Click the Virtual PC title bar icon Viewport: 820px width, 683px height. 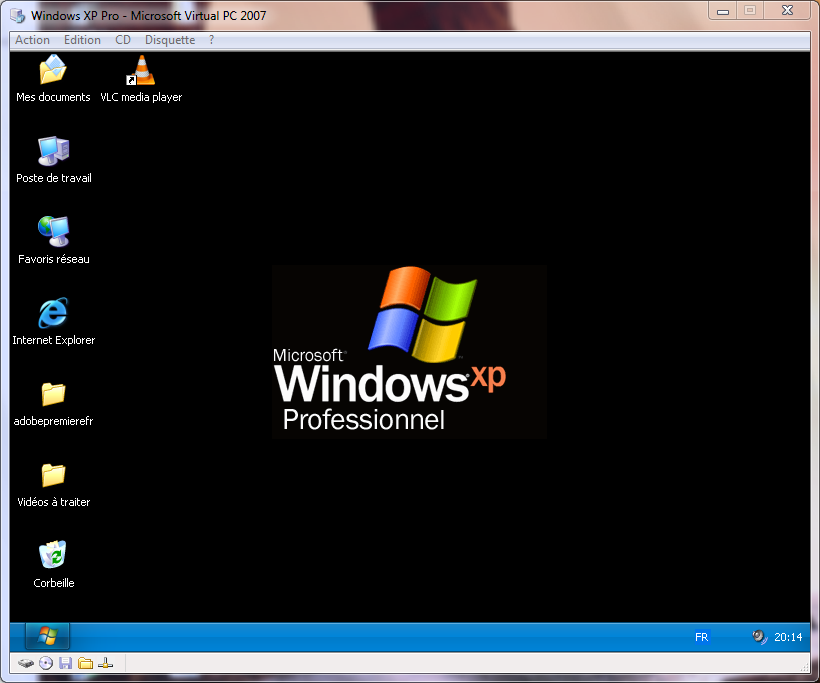17,16
